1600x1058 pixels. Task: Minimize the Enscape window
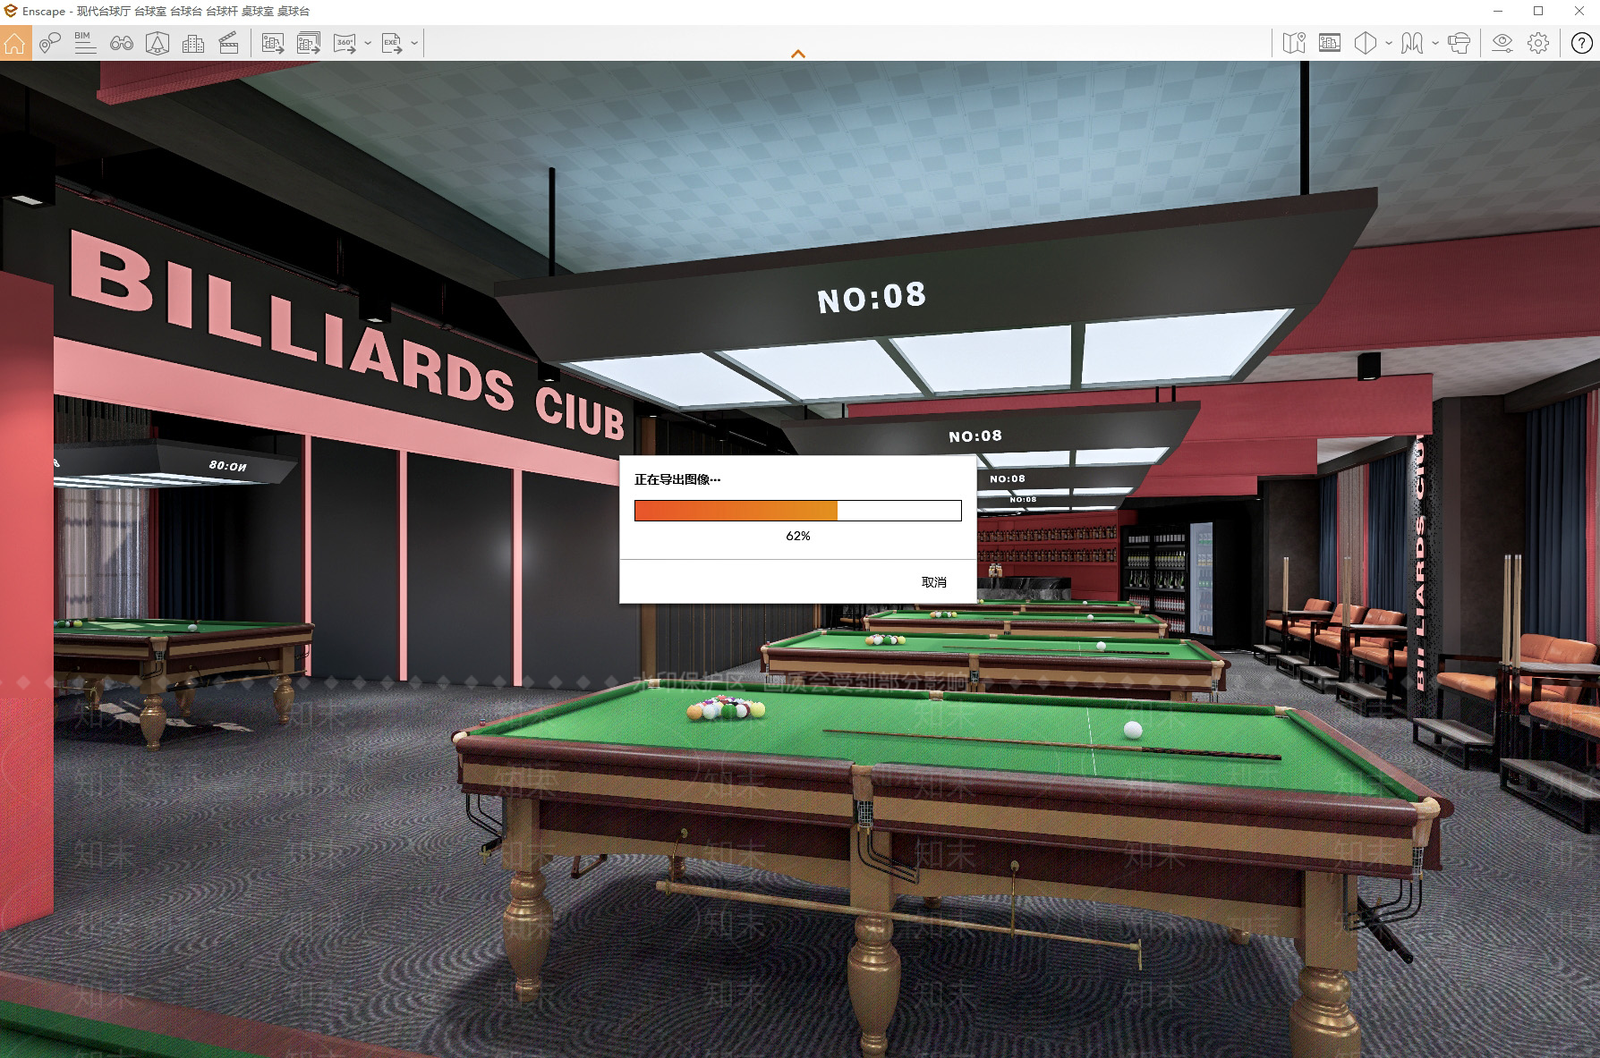point(1498,11)
